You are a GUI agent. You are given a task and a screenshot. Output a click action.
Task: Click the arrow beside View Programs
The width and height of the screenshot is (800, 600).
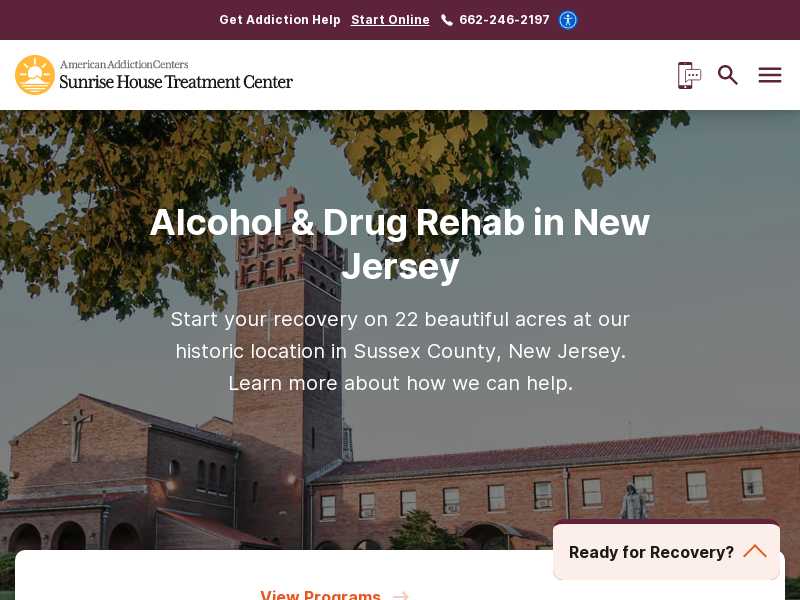coord(401,595)
